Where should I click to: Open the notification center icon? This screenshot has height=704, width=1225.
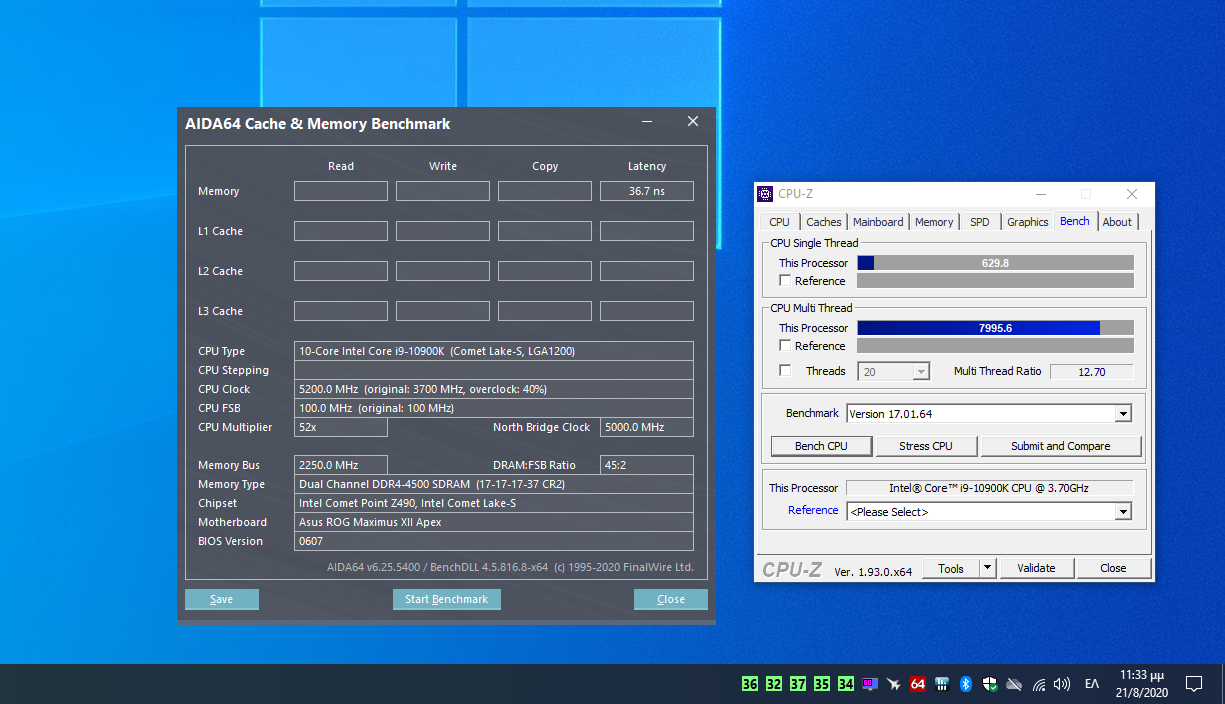tap(1194, 684)
